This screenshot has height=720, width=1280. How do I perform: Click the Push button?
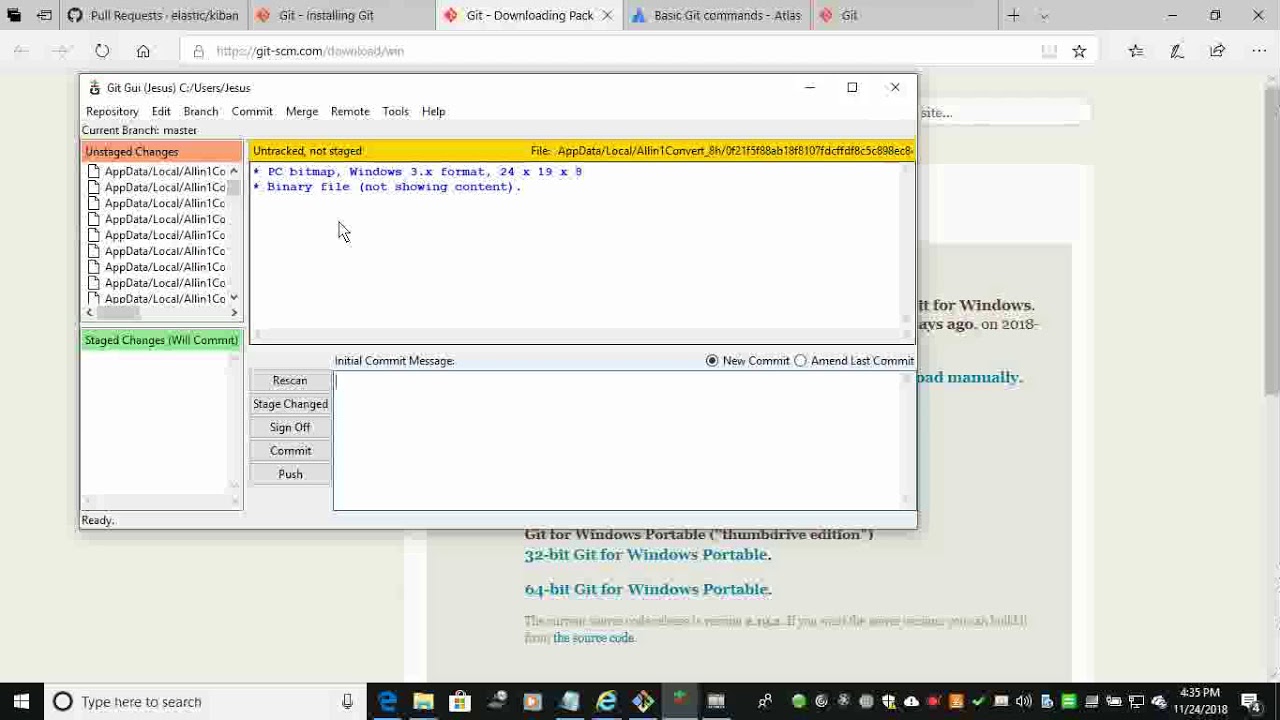[290, 474]
